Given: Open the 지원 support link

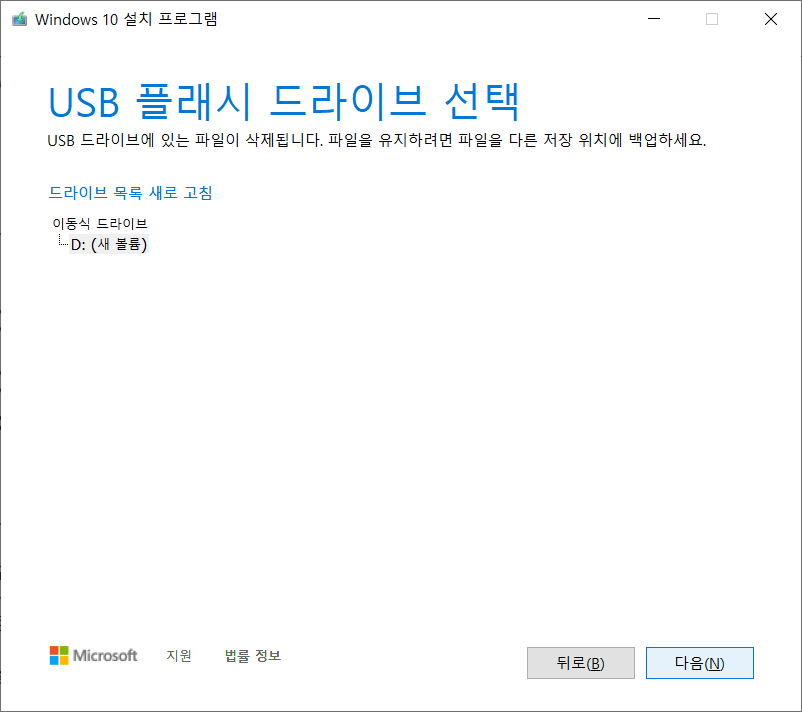Looking at the screenshot, I should tap(179, 655).
